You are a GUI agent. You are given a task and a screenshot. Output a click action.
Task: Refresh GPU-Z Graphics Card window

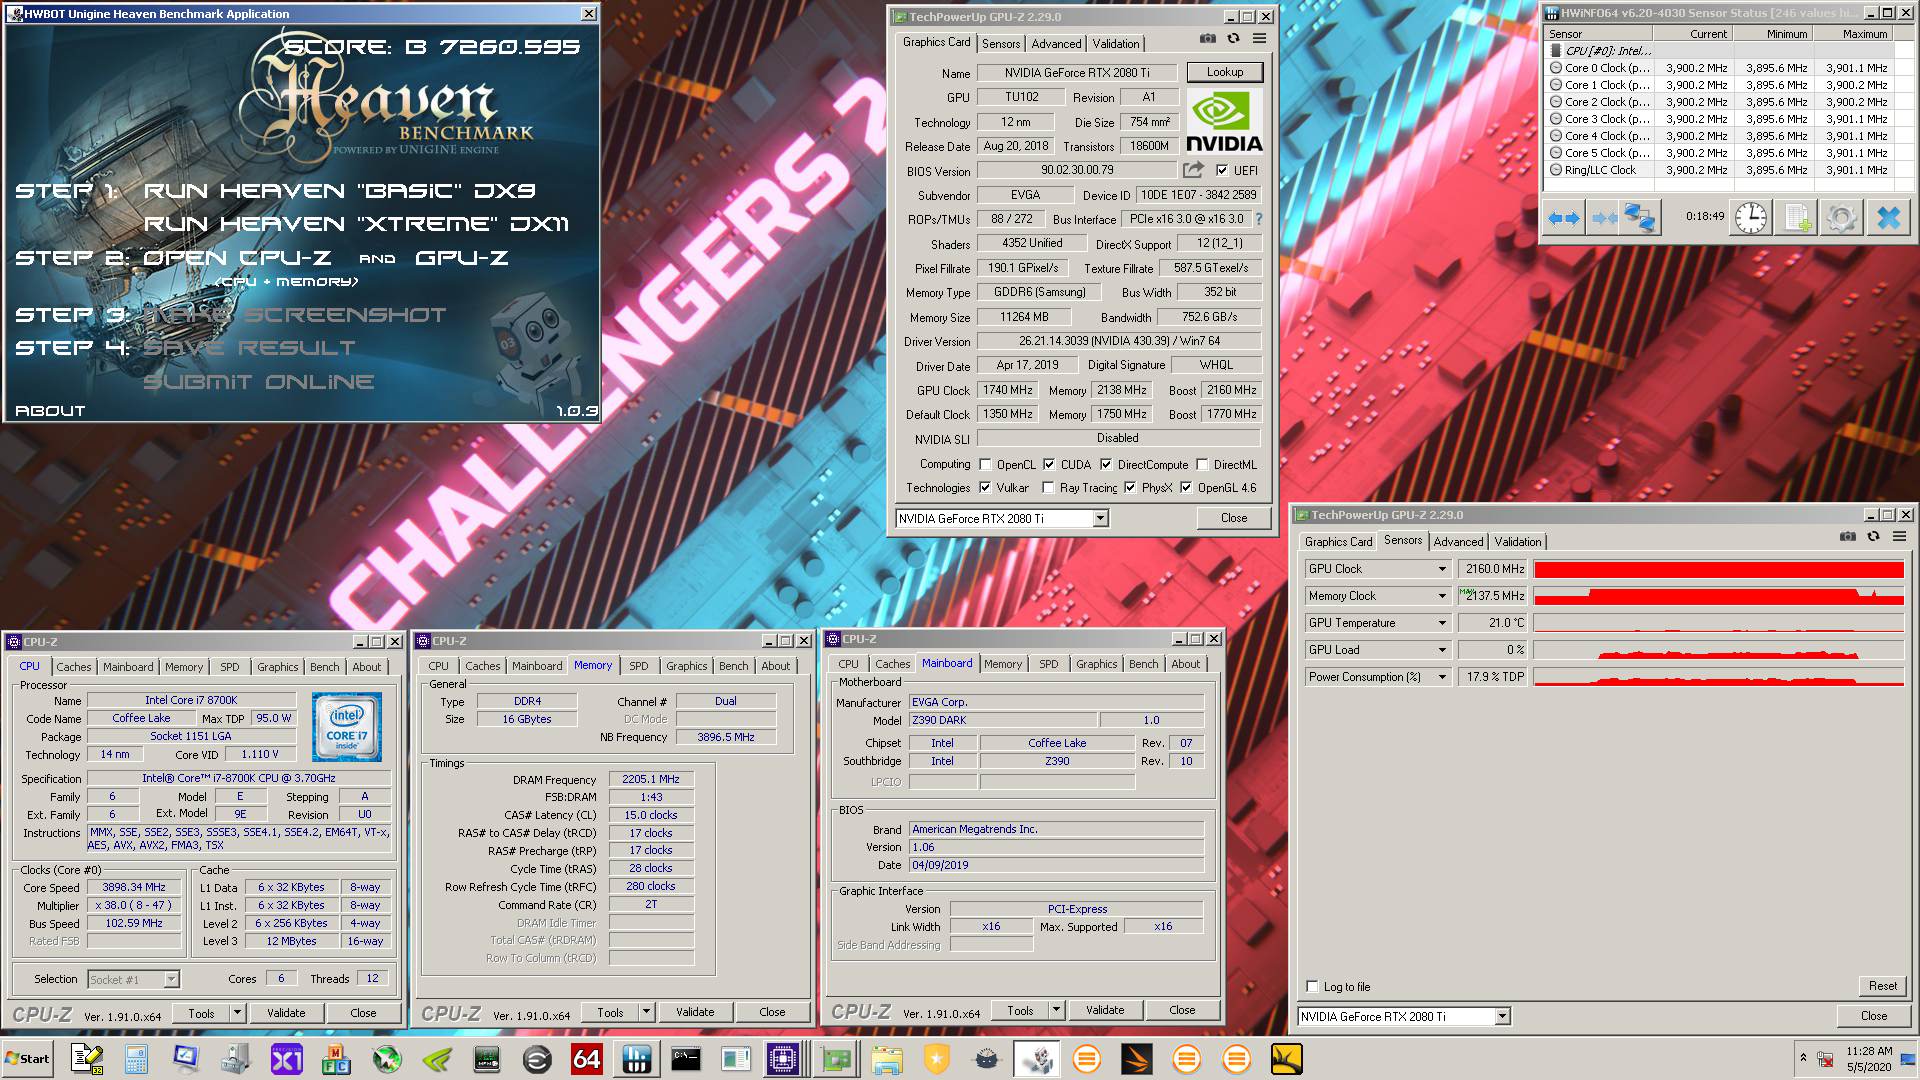click(1233, 39)
